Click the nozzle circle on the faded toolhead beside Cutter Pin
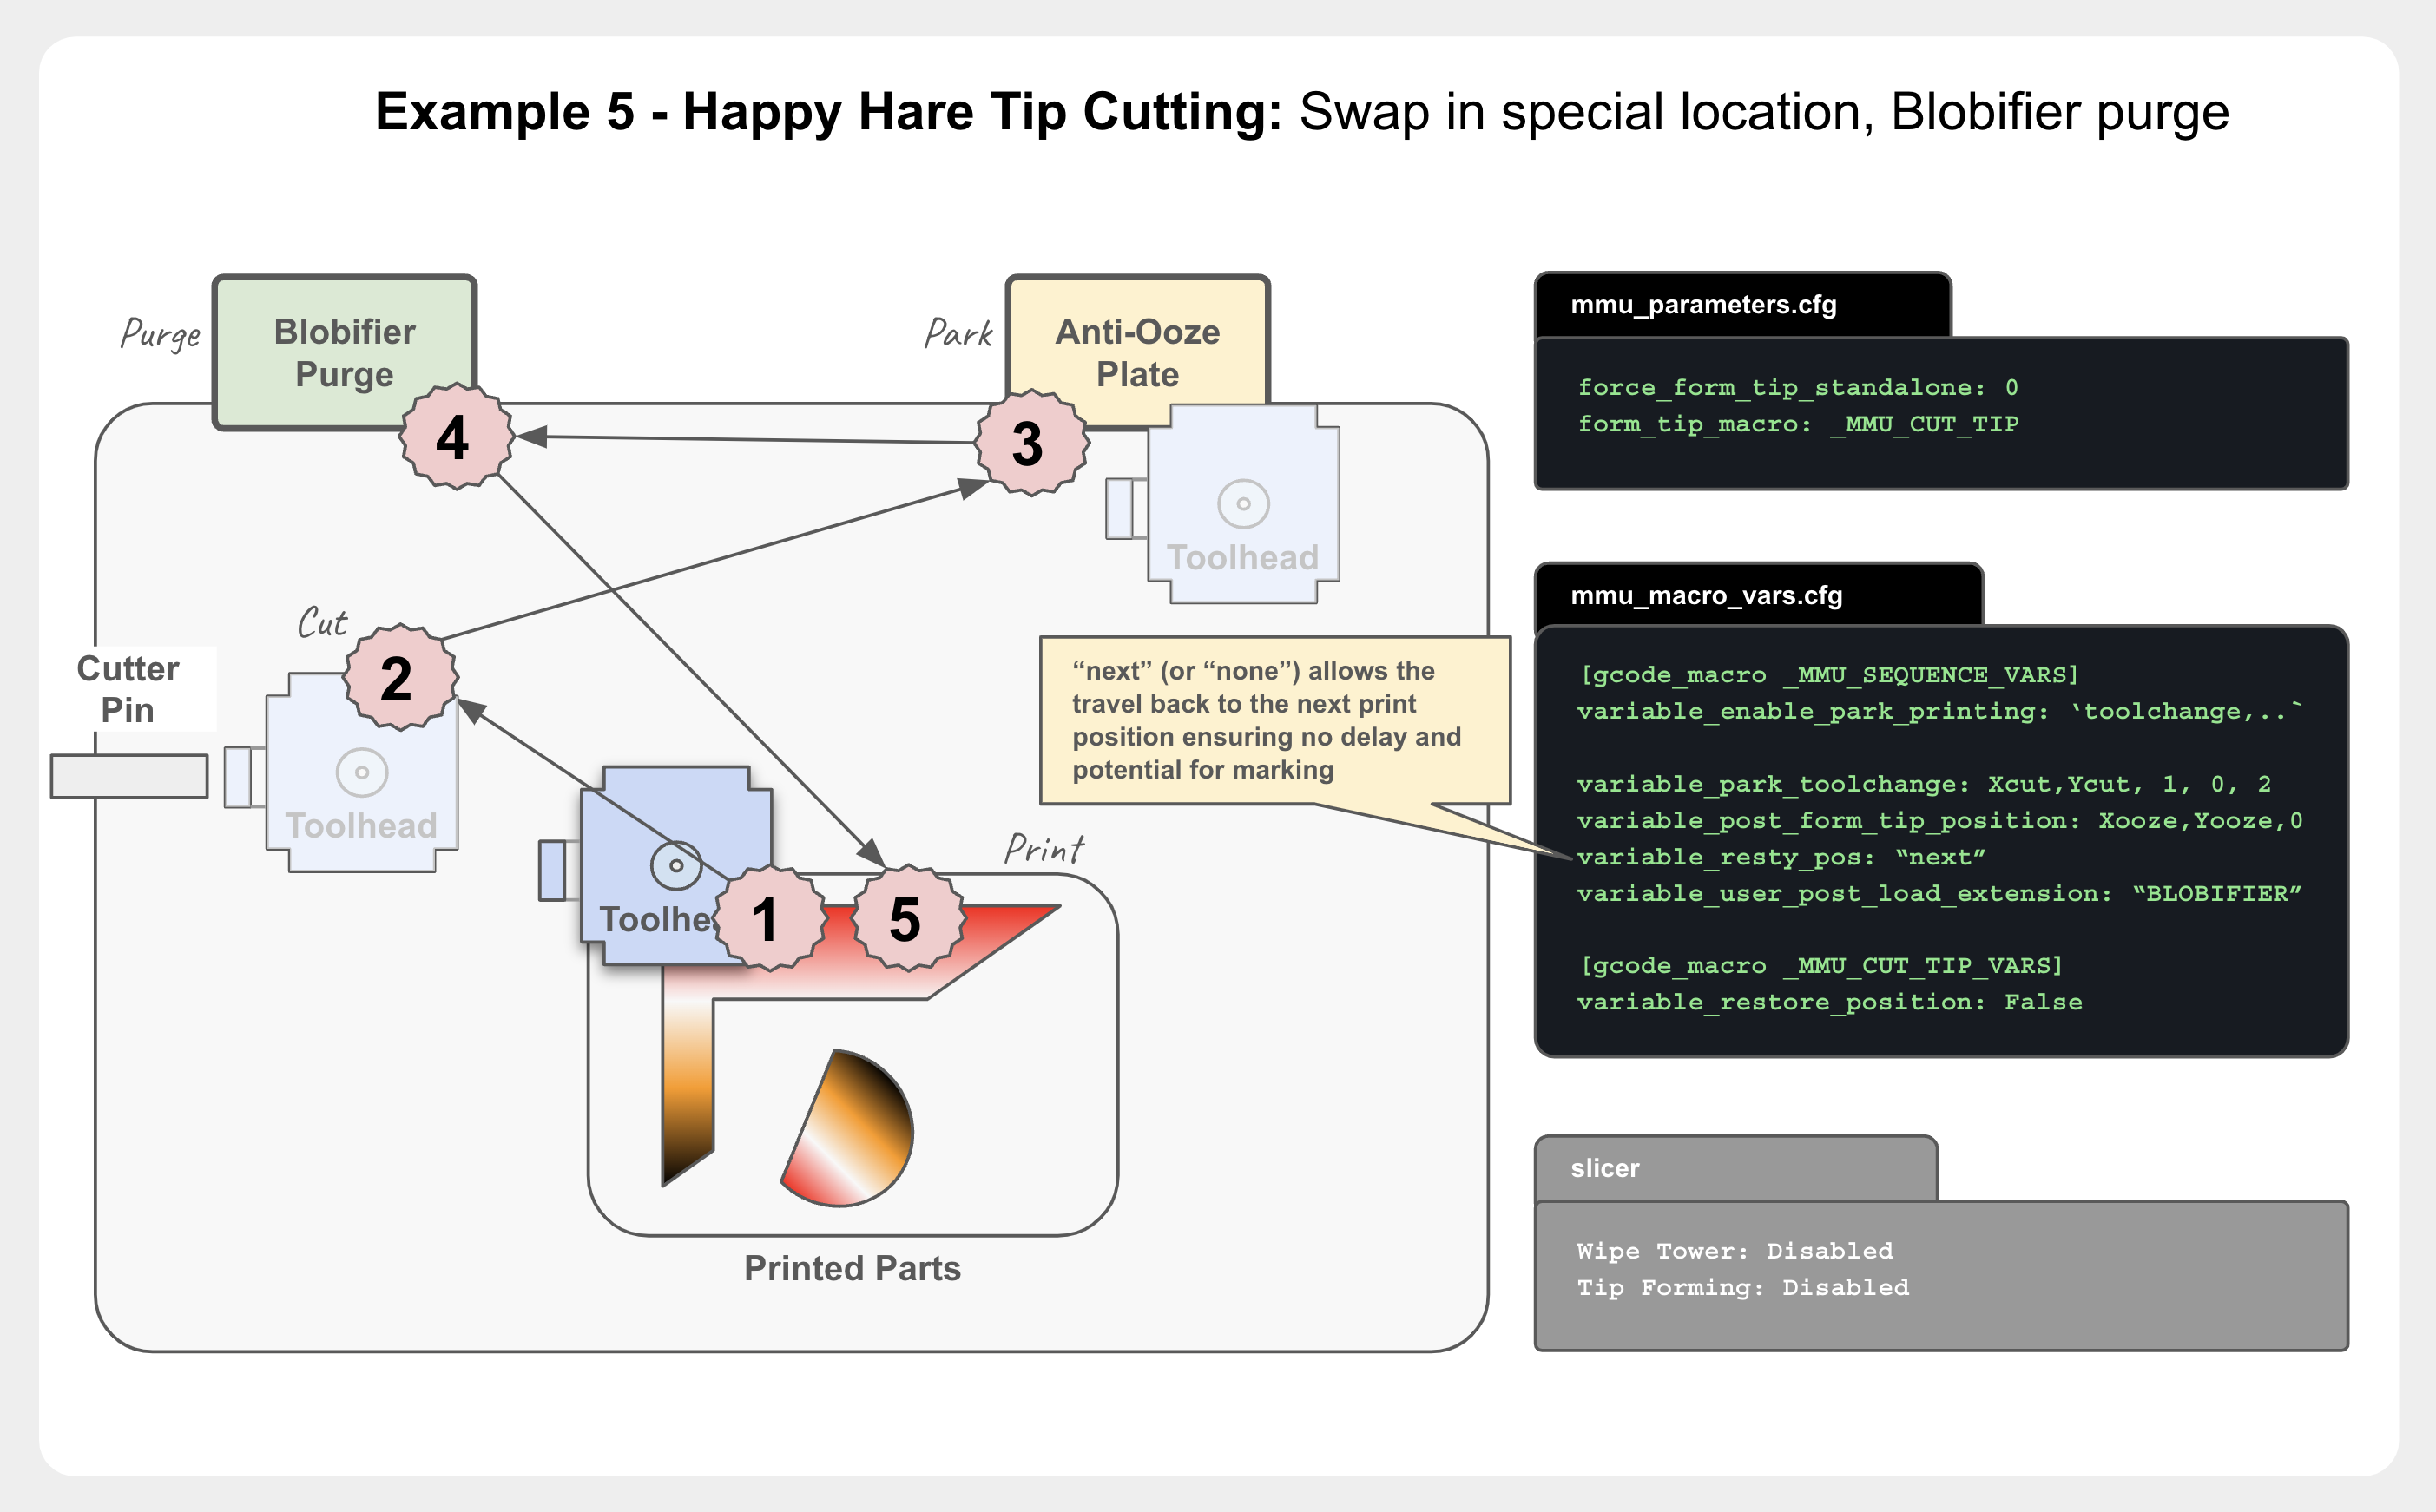2436x1512 pixels. pos(362,772)
